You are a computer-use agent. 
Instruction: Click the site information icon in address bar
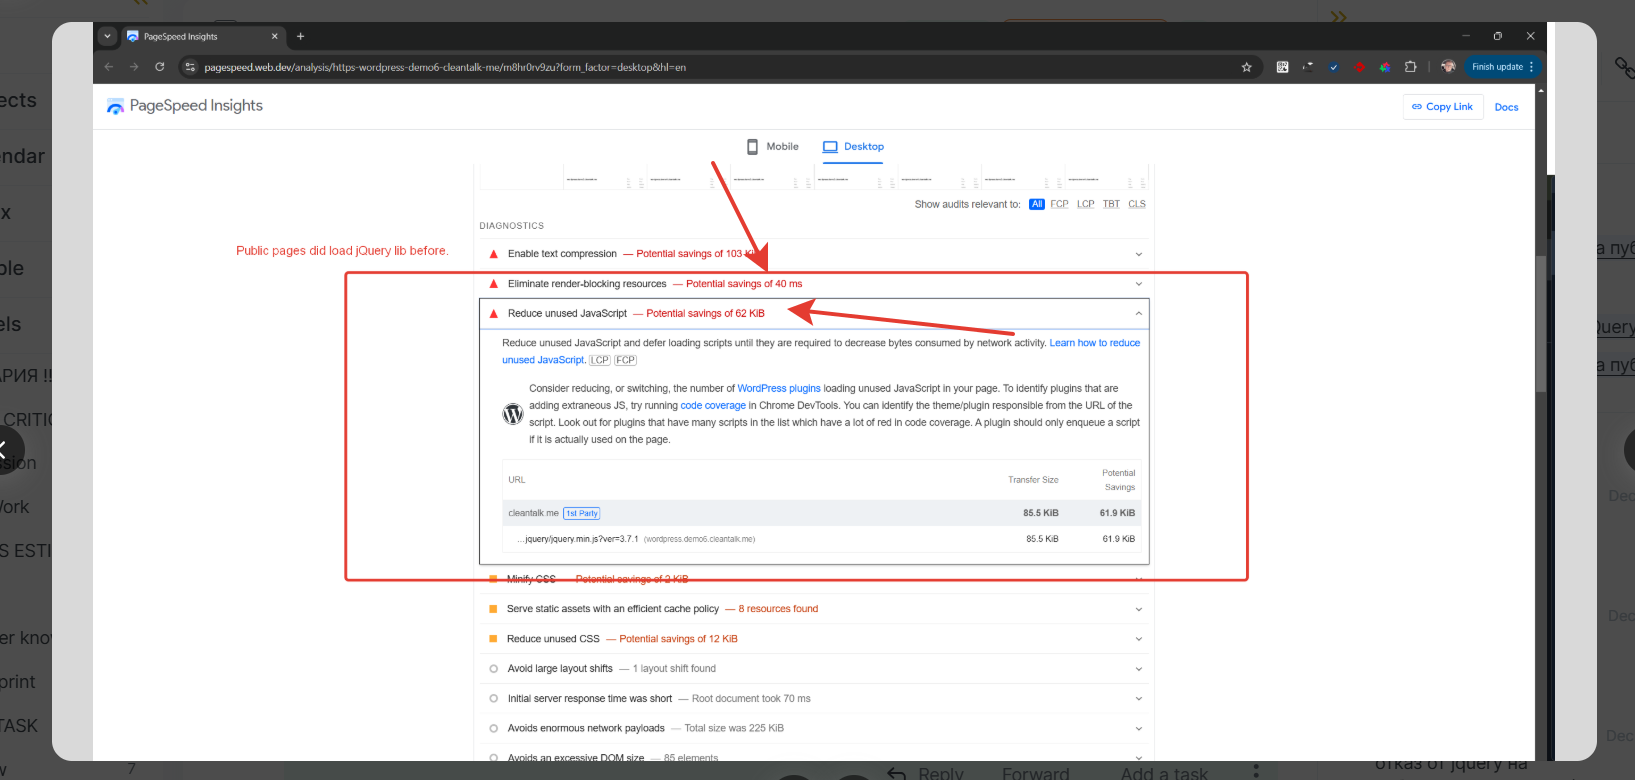tap(190, 67)
